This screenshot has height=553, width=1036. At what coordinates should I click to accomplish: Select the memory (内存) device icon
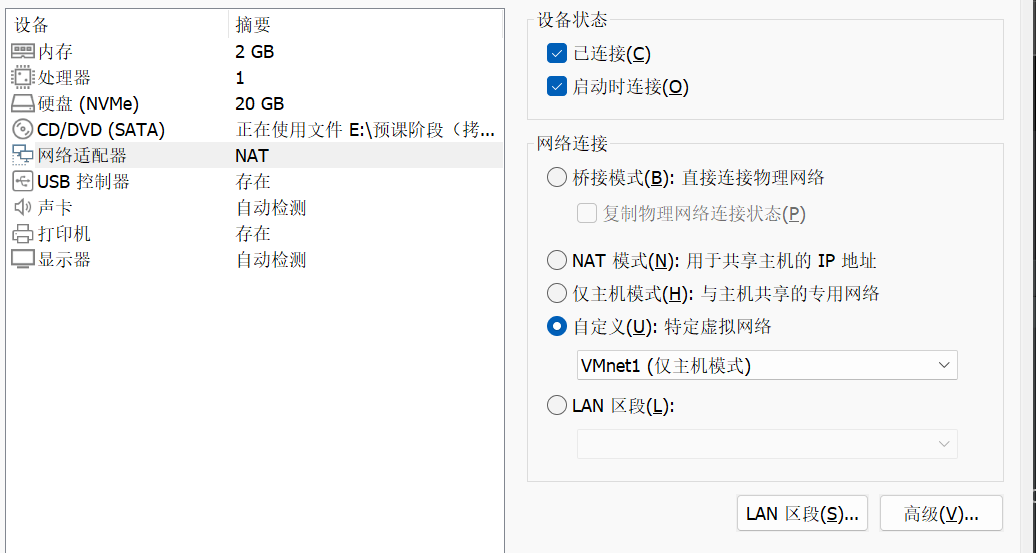pos(22,51)
